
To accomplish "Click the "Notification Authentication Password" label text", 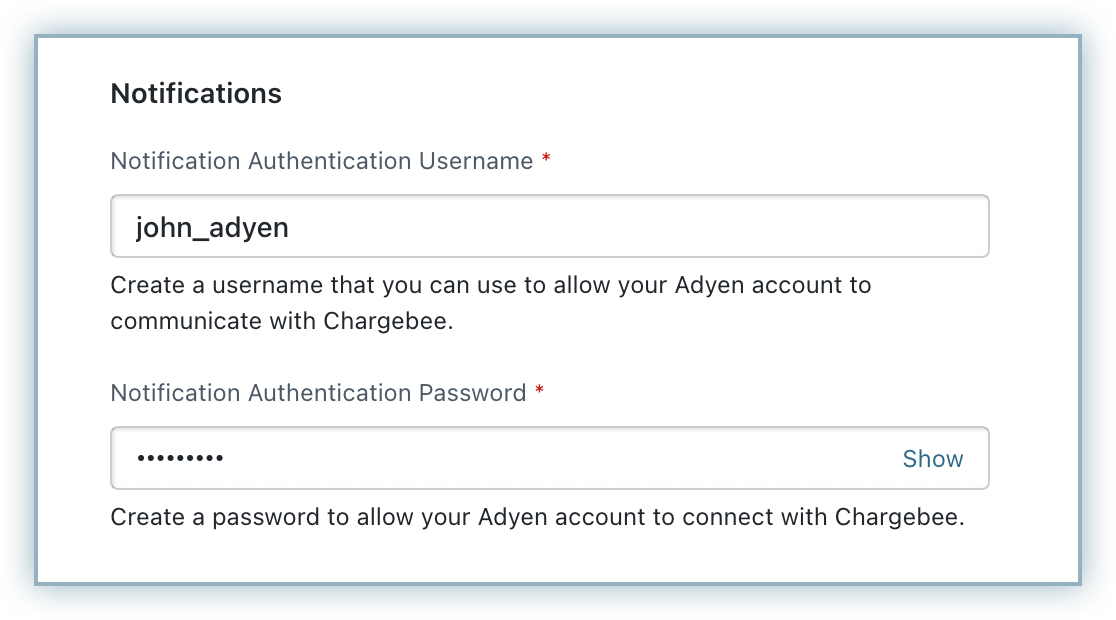I will [x=318, y=393].
